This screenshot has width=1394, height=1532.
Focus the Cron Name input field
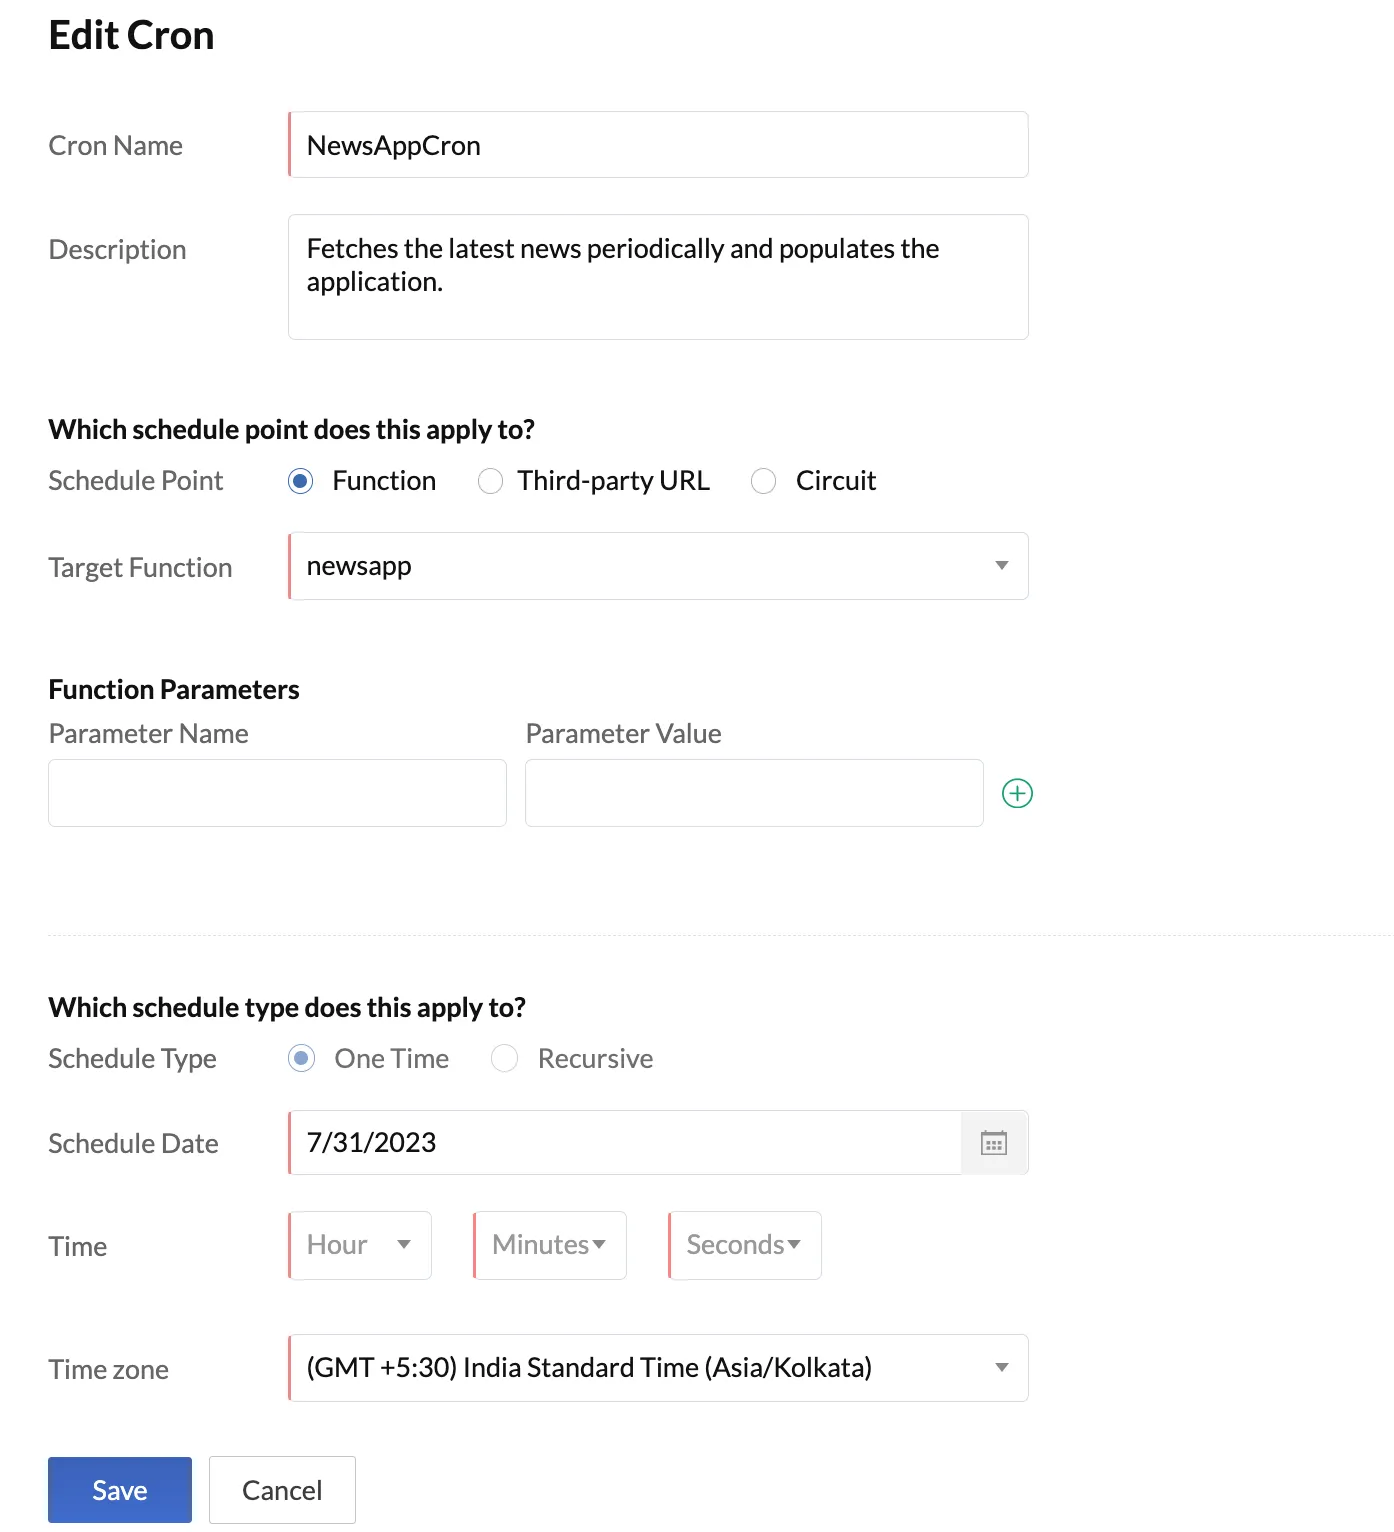(x=658, y=145)
